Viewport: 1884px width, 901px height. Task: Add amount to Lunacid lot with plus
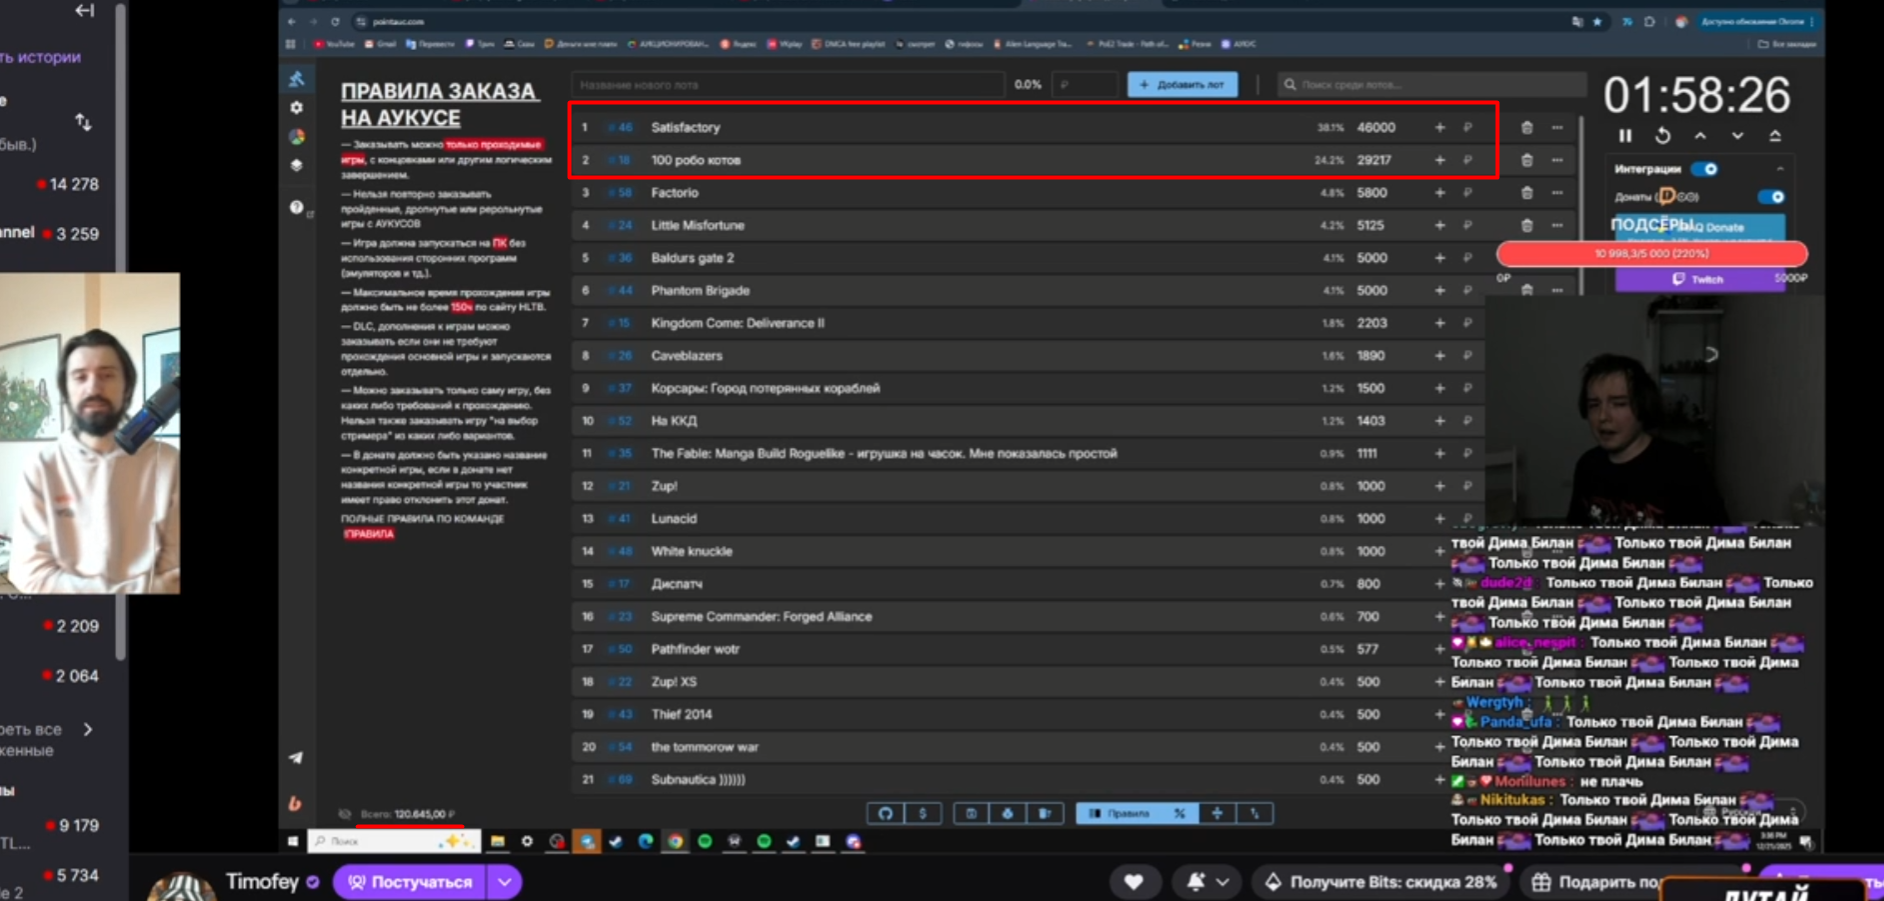click(x=1440, y=518)
